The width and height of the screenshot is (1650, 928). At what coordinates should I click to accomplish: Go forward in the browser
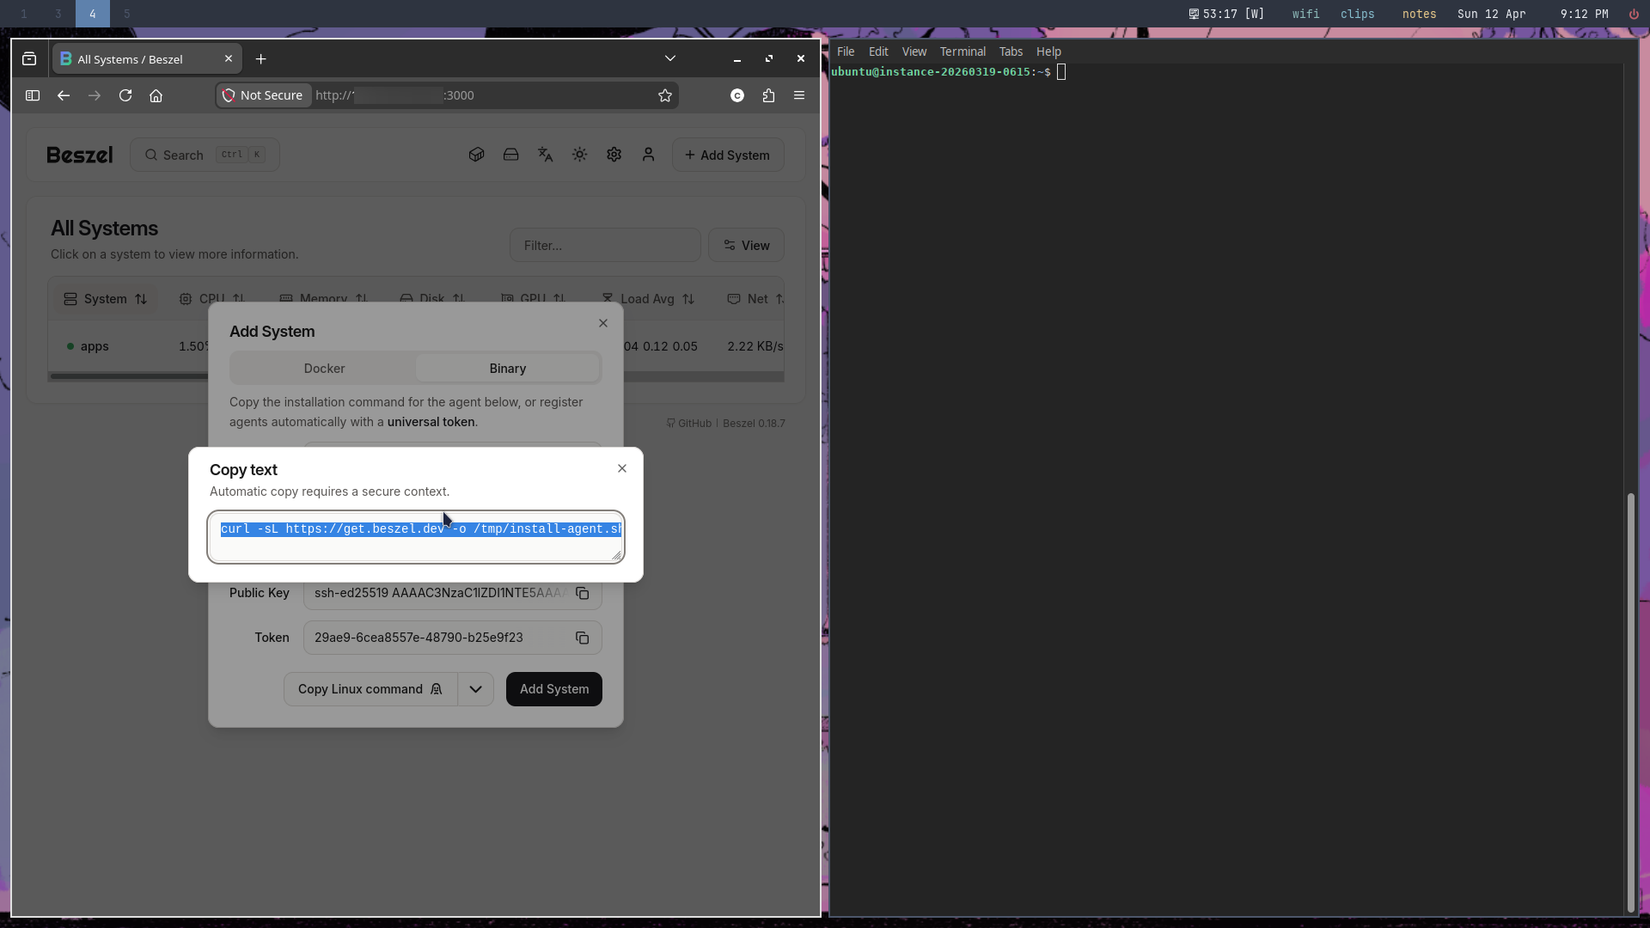[x=94, y=95]
